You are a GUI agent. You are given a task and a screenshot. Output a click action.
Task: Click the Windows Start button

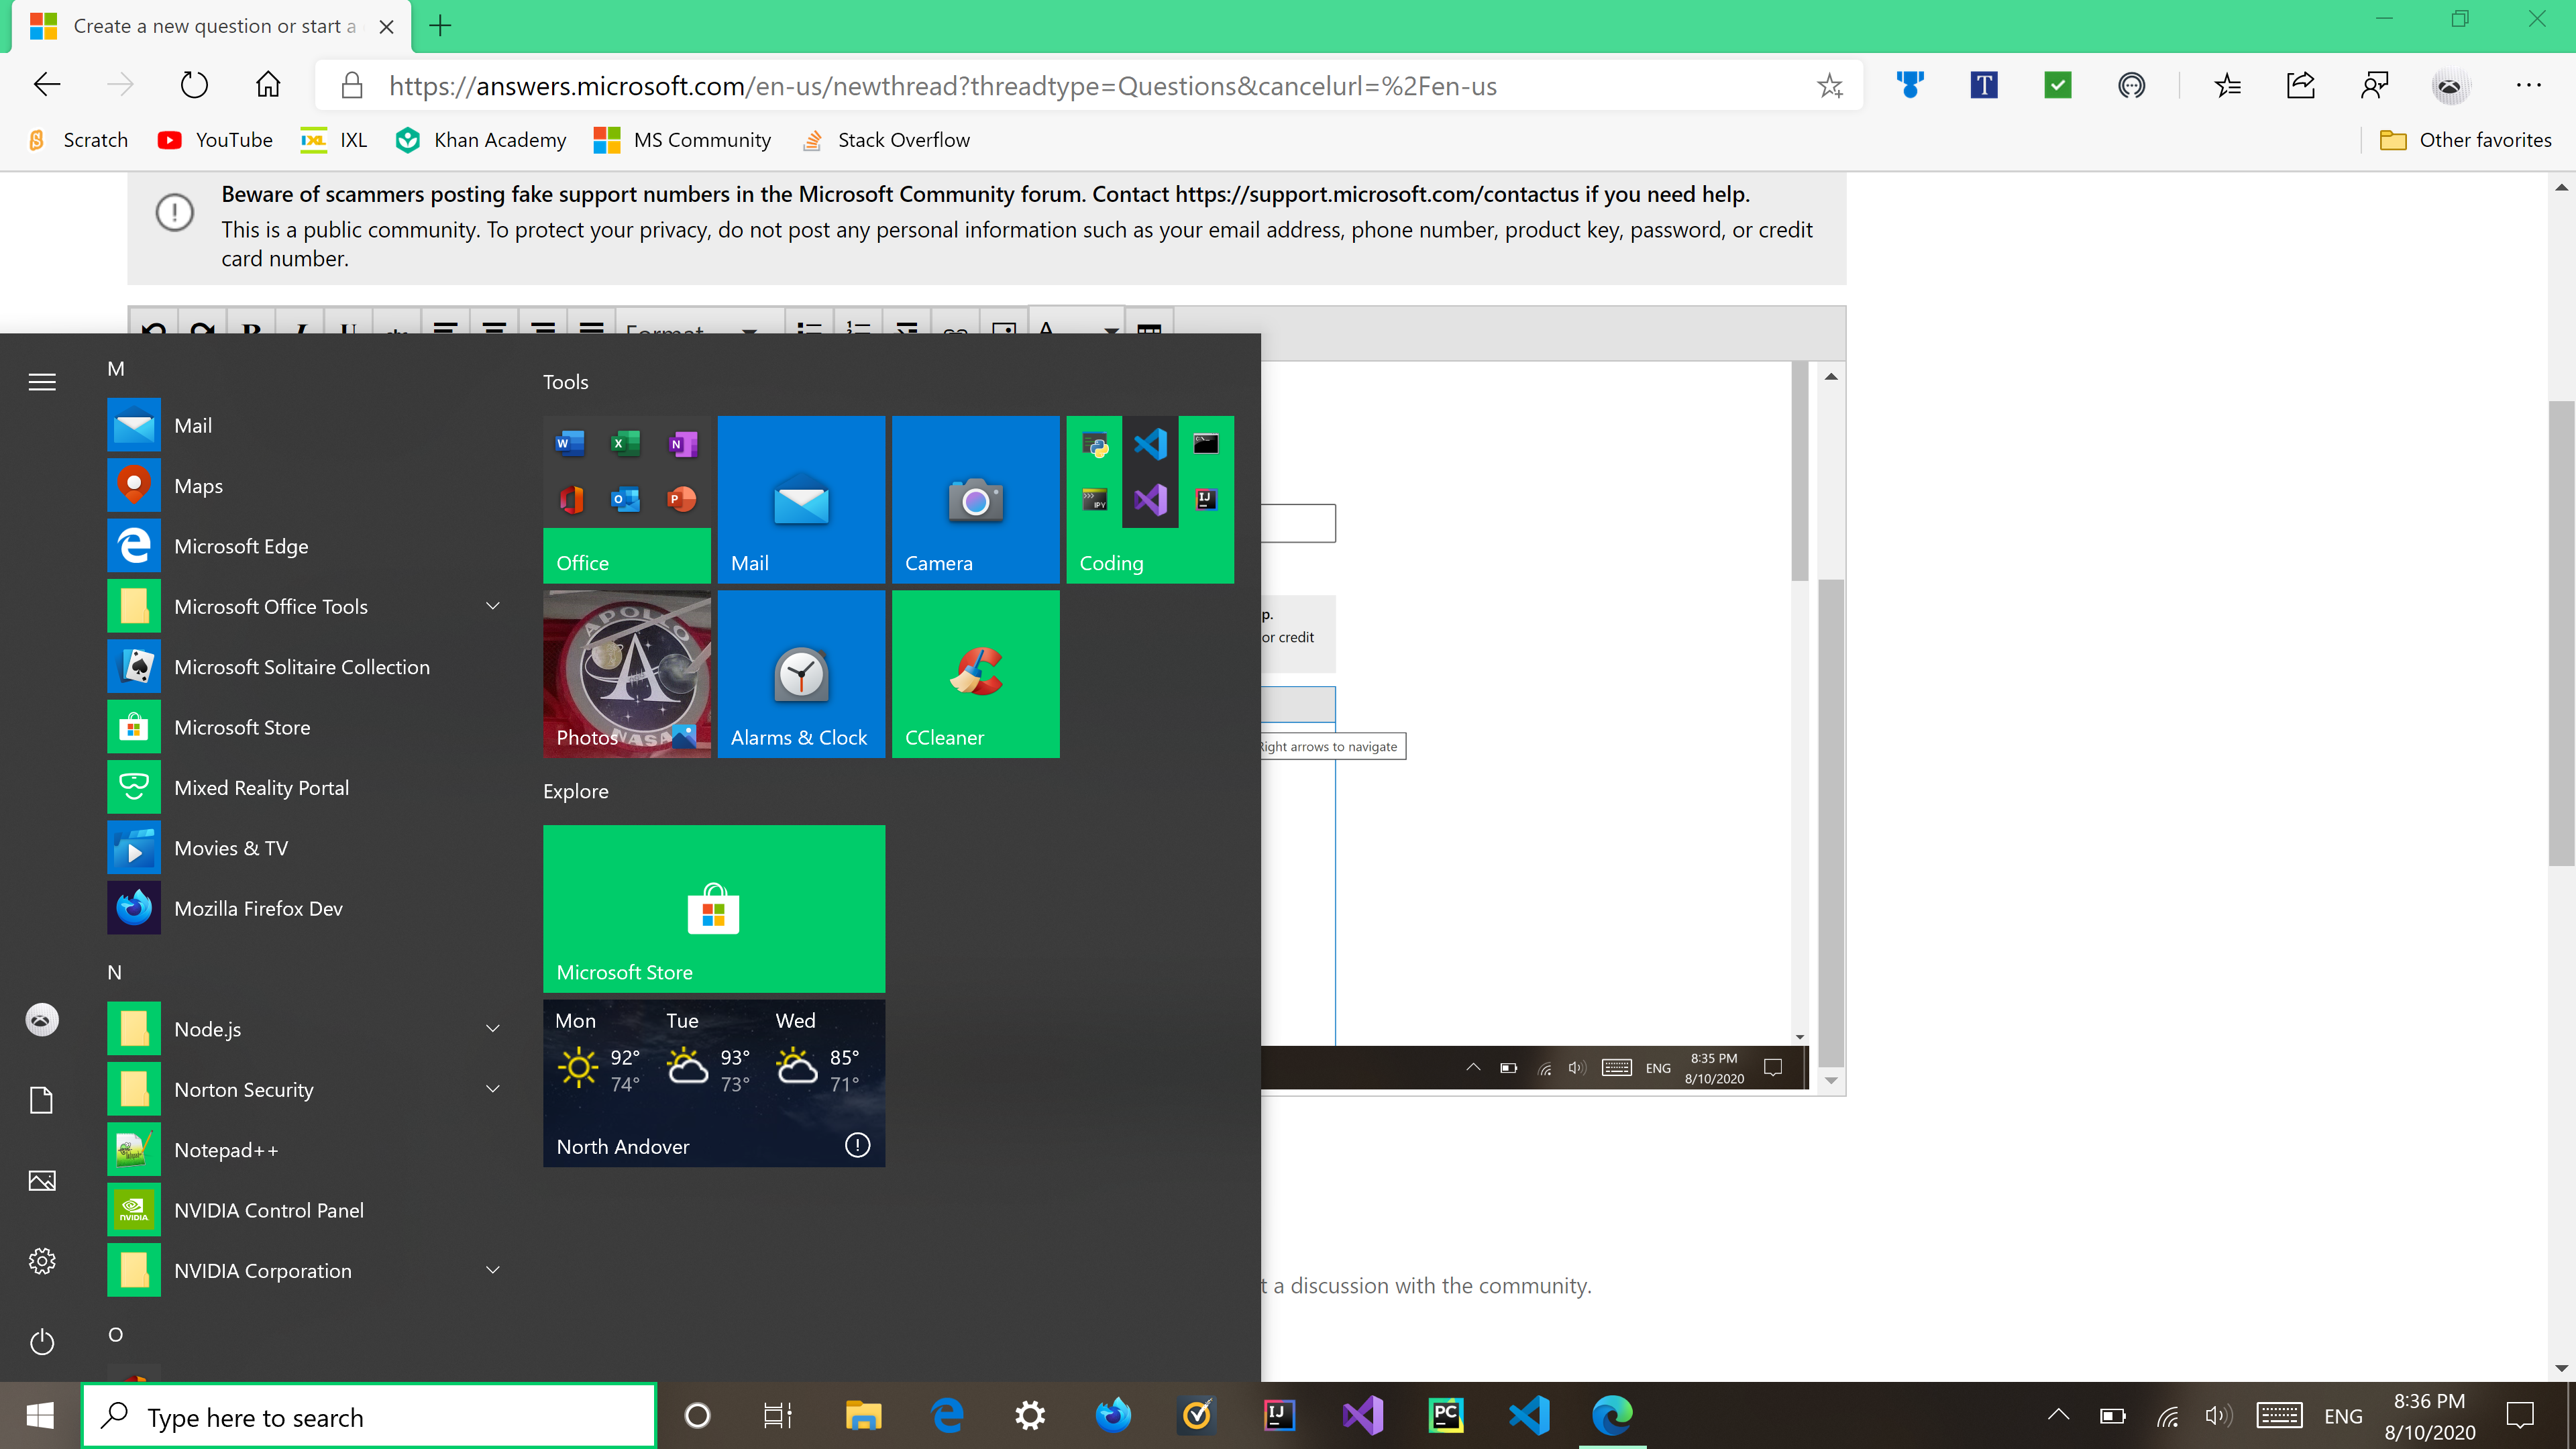tap(40, 1415)
